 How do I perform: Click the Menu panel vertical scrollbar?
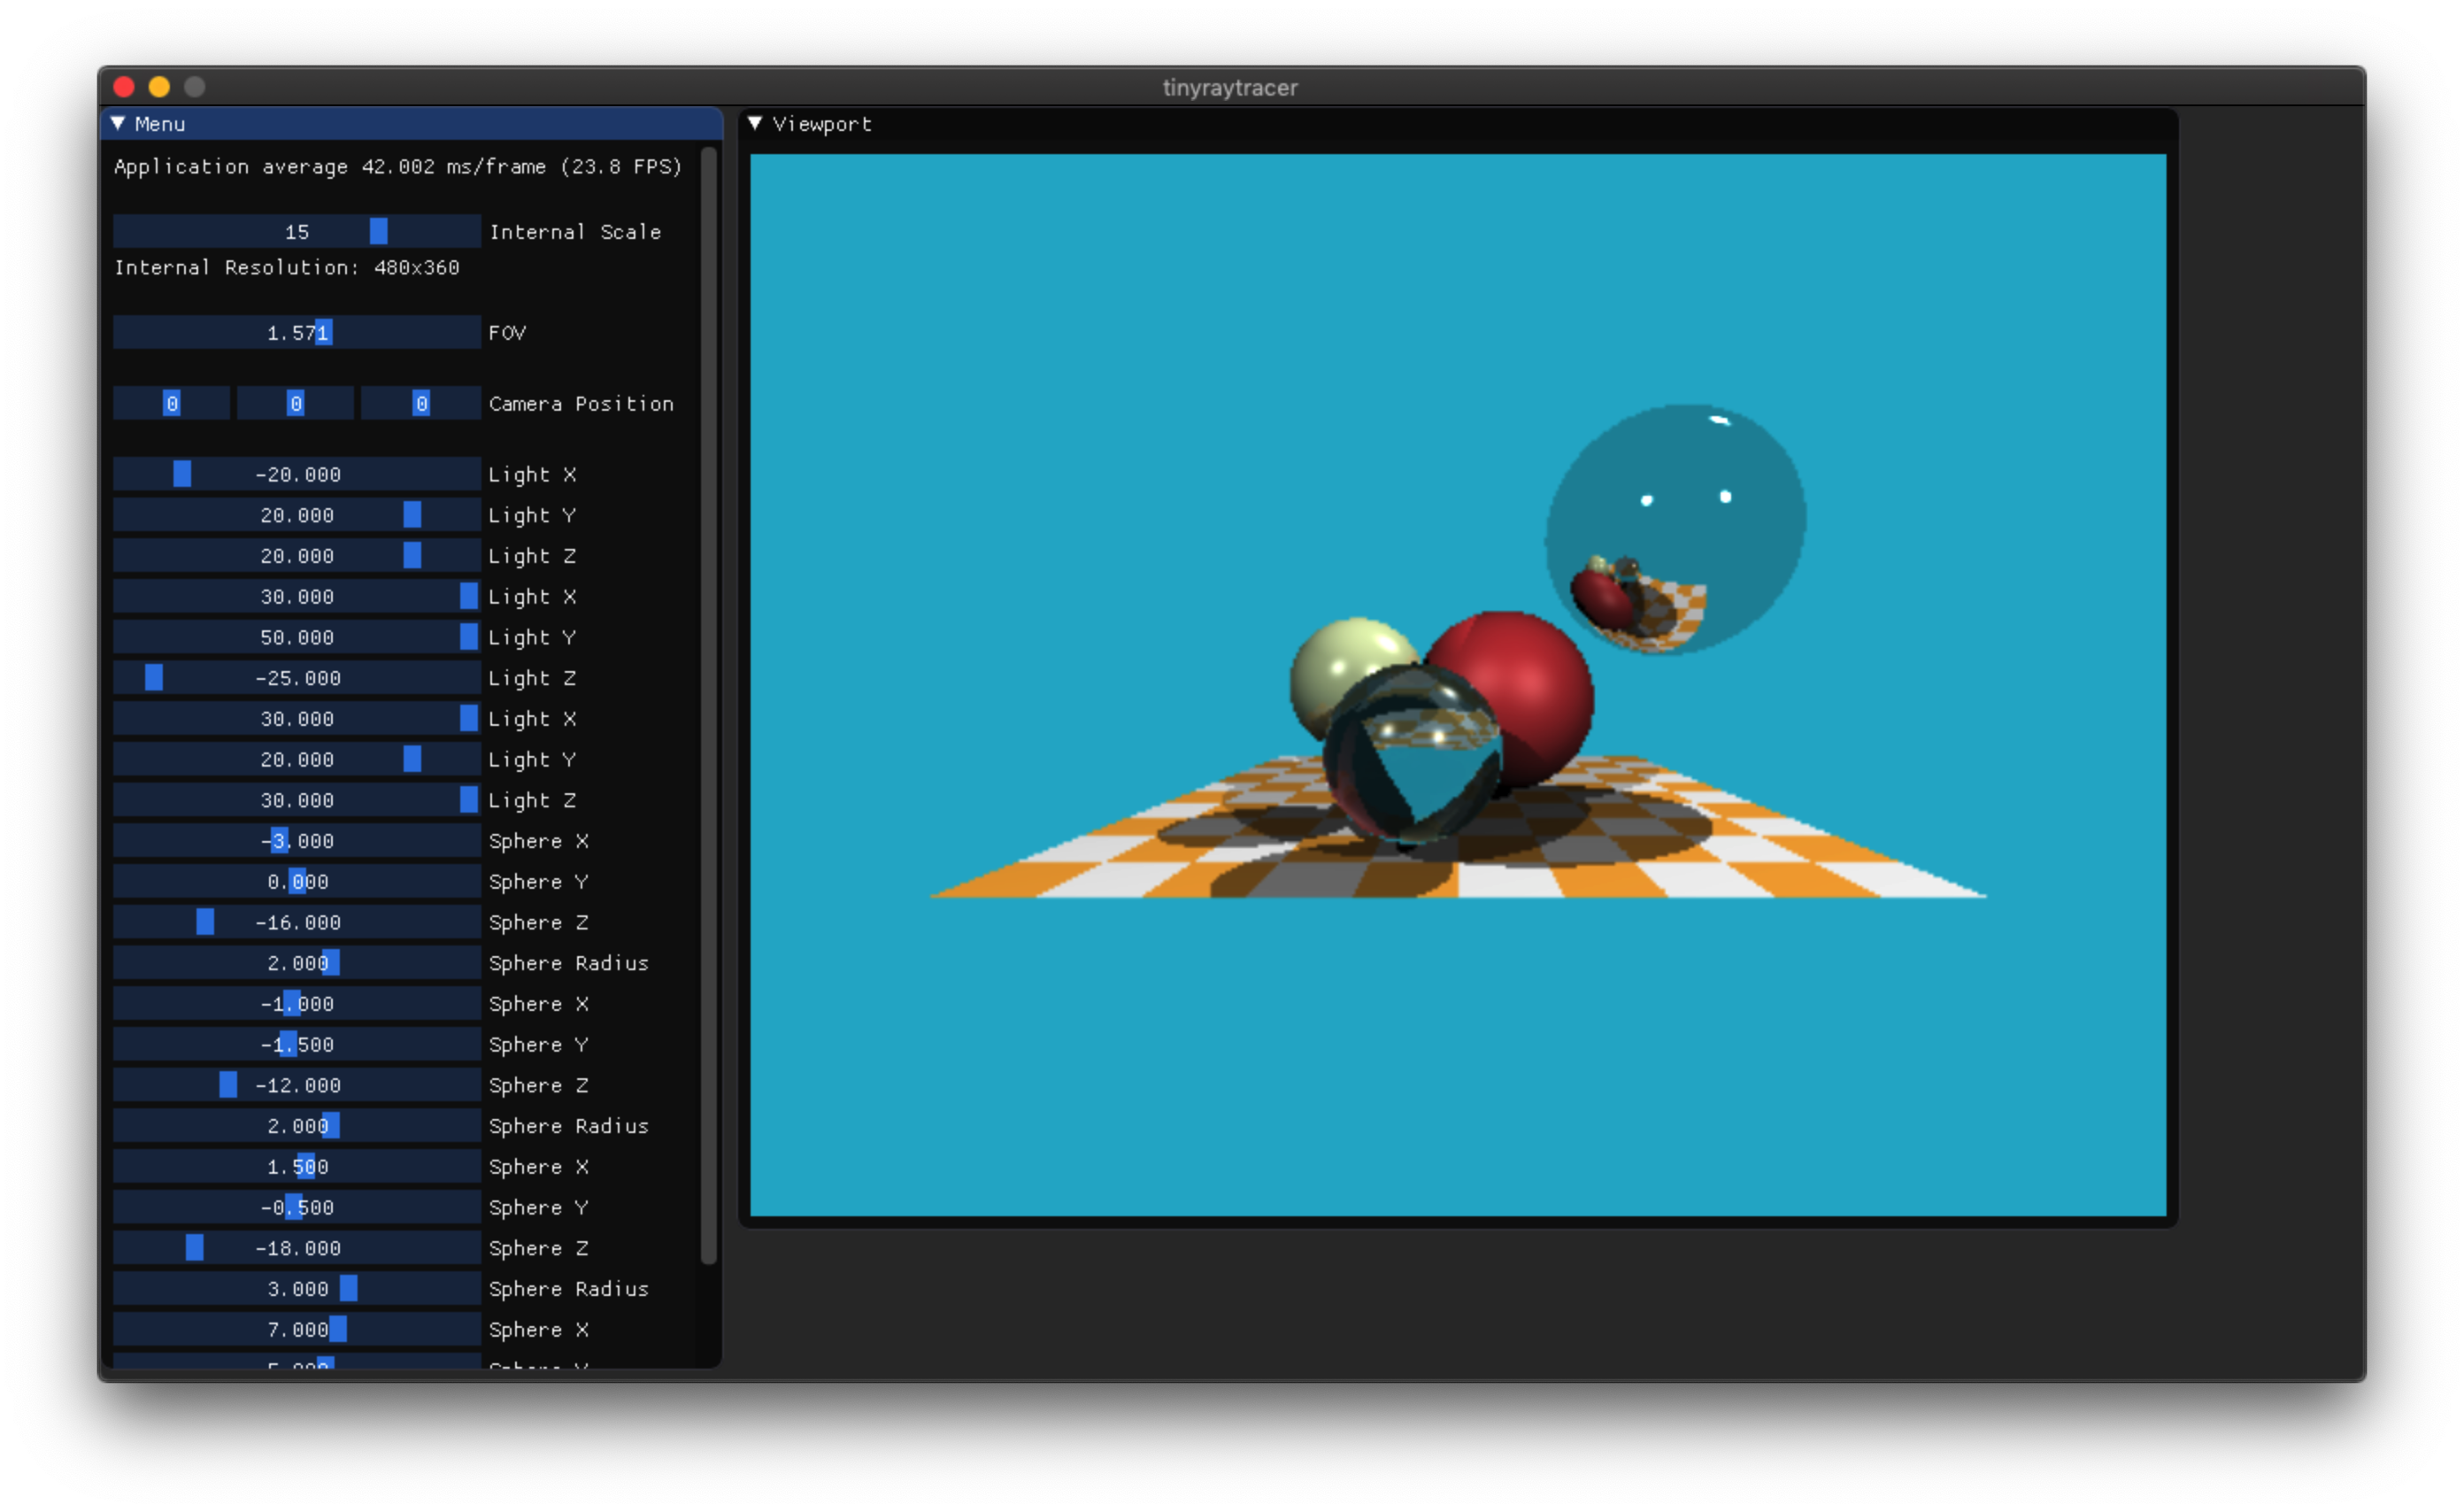pos(709,700)
